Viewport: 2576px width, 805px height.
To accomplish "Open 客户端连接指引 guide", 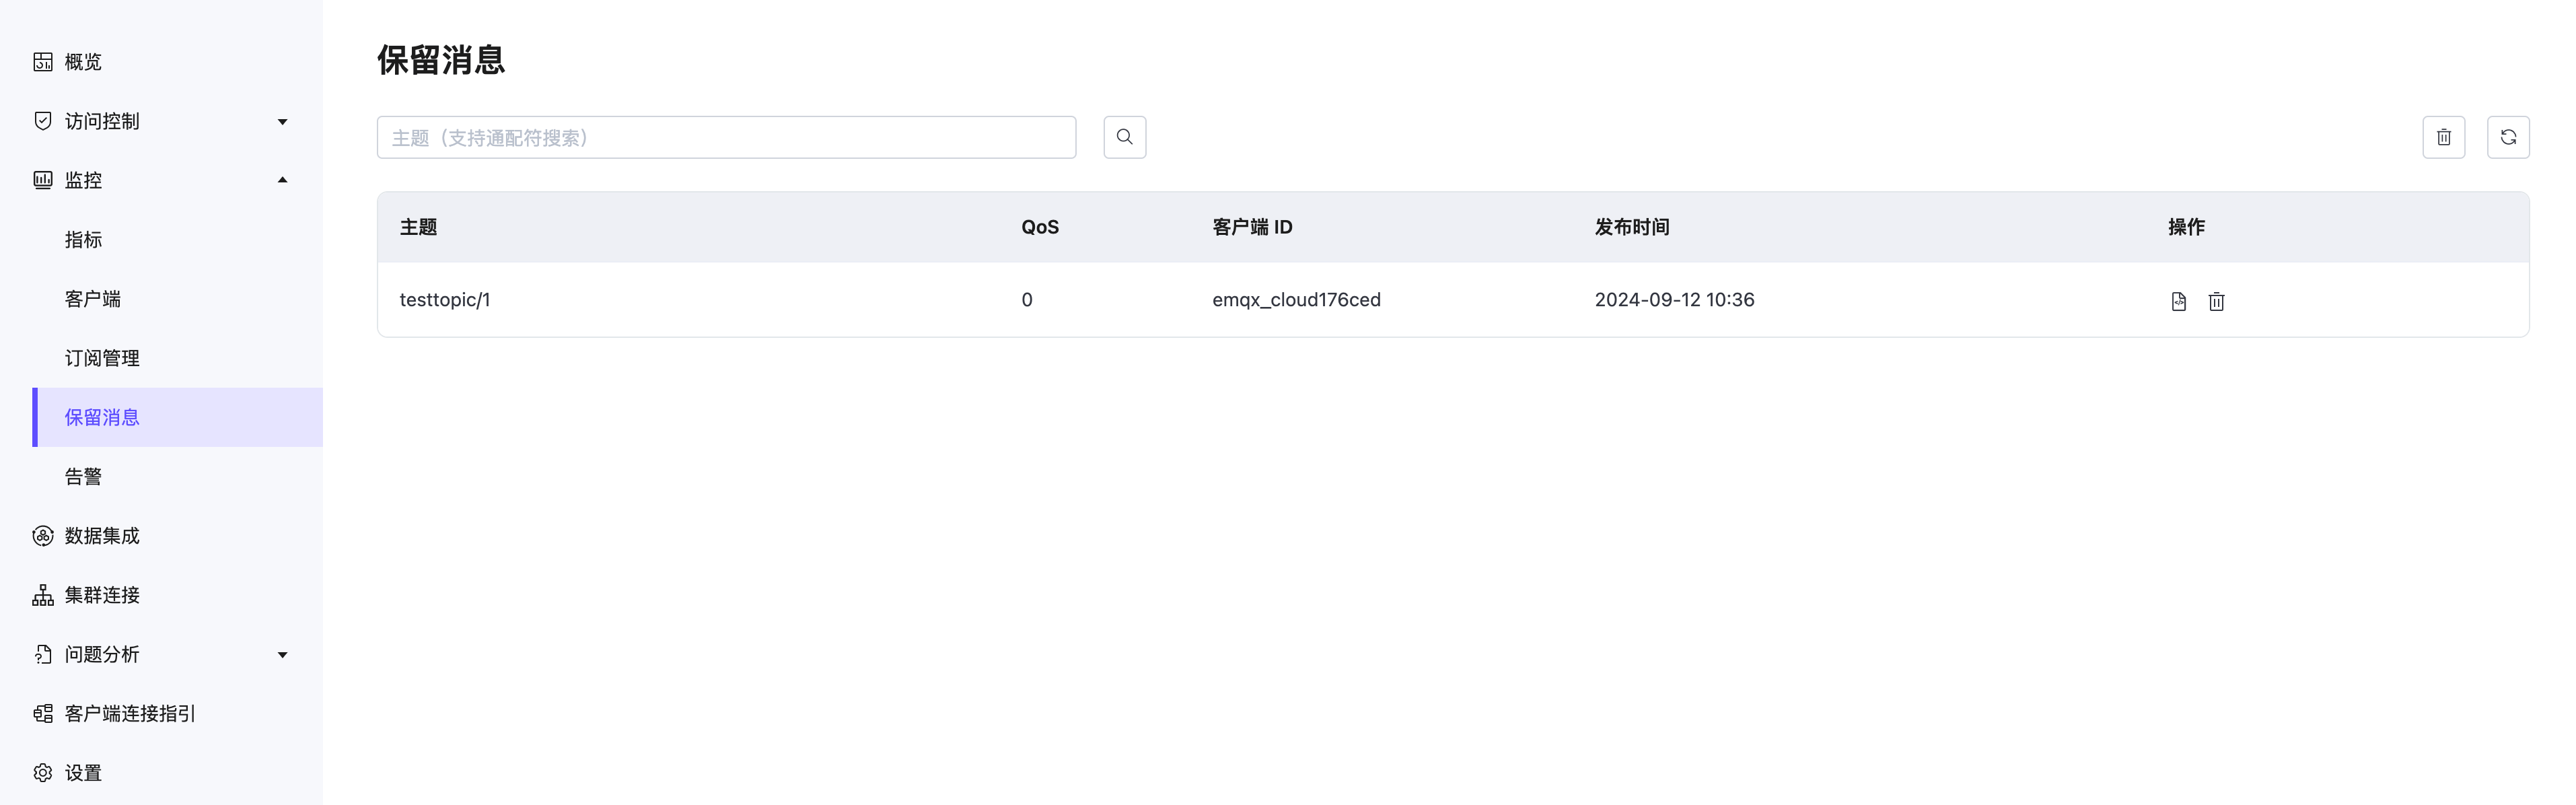I will 130,714.
